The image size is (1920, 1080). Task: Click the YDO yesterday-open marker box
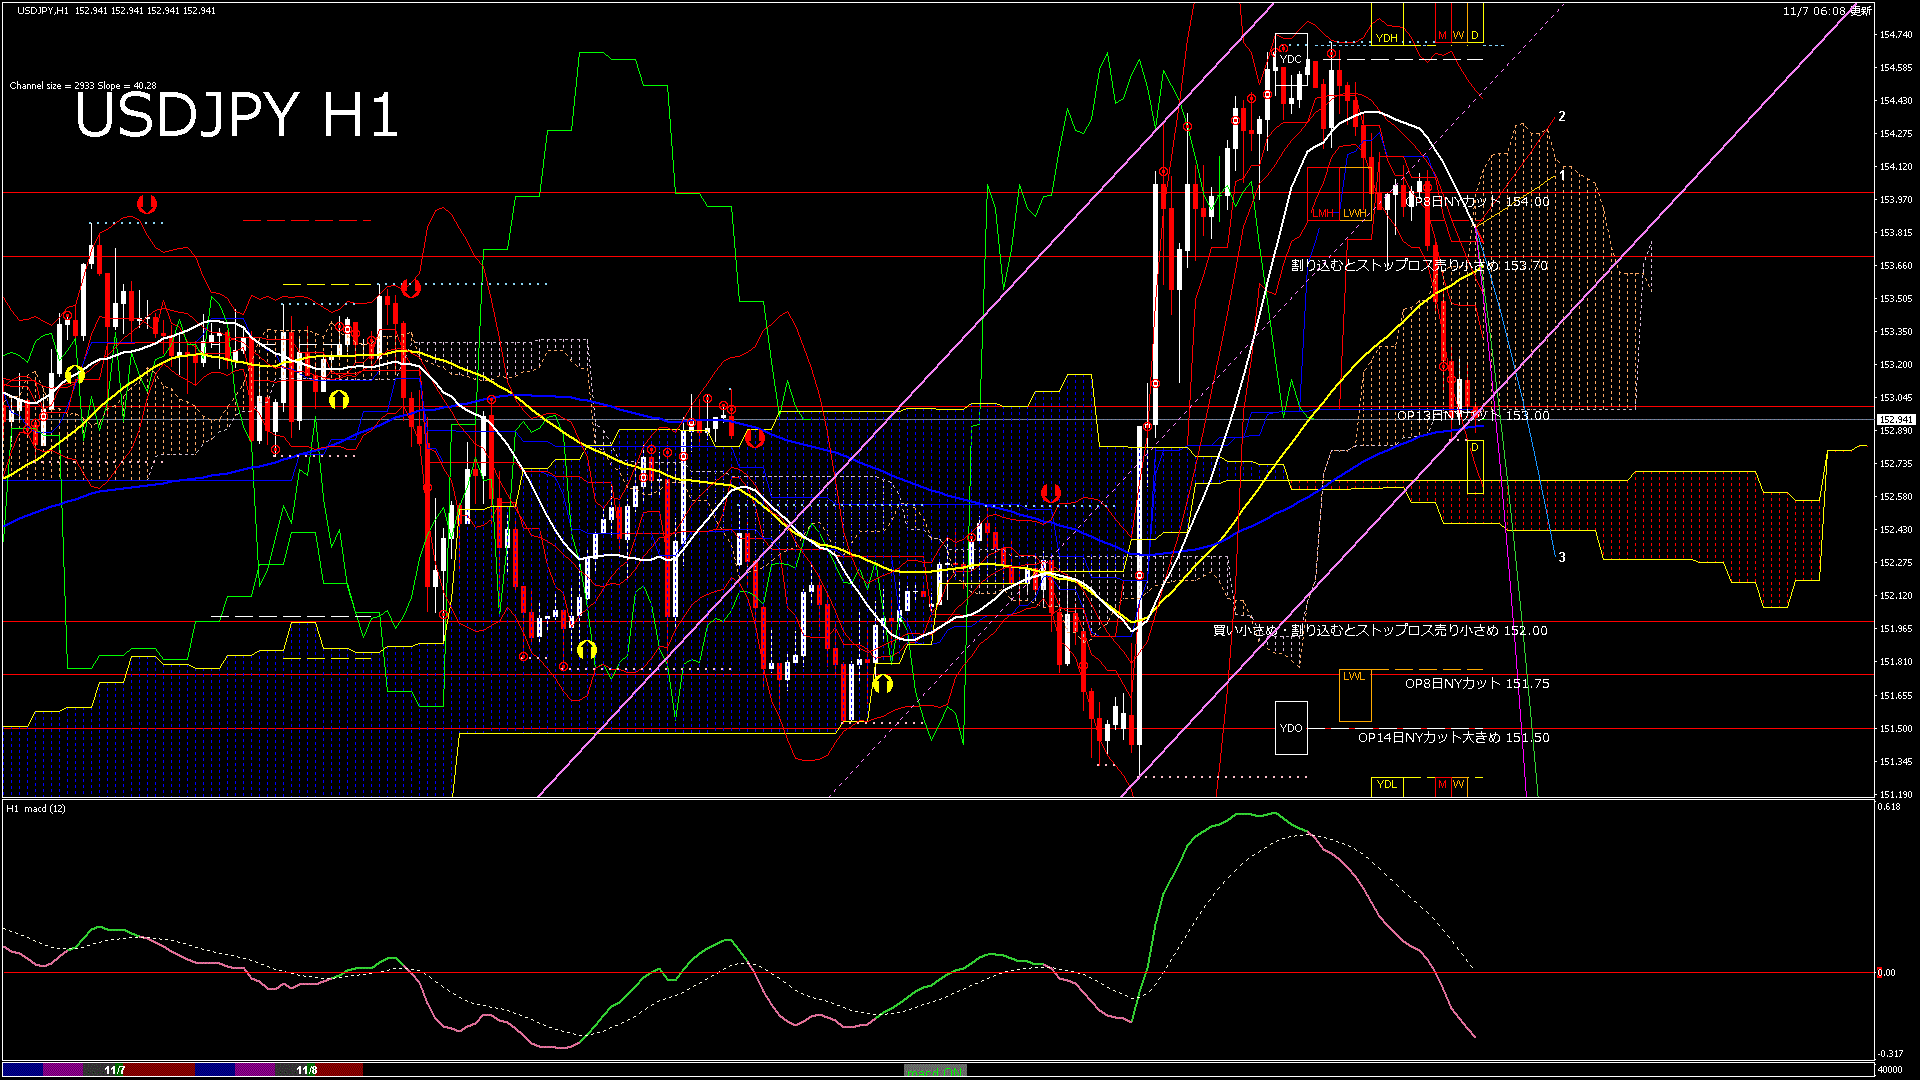pos(1291,728)
